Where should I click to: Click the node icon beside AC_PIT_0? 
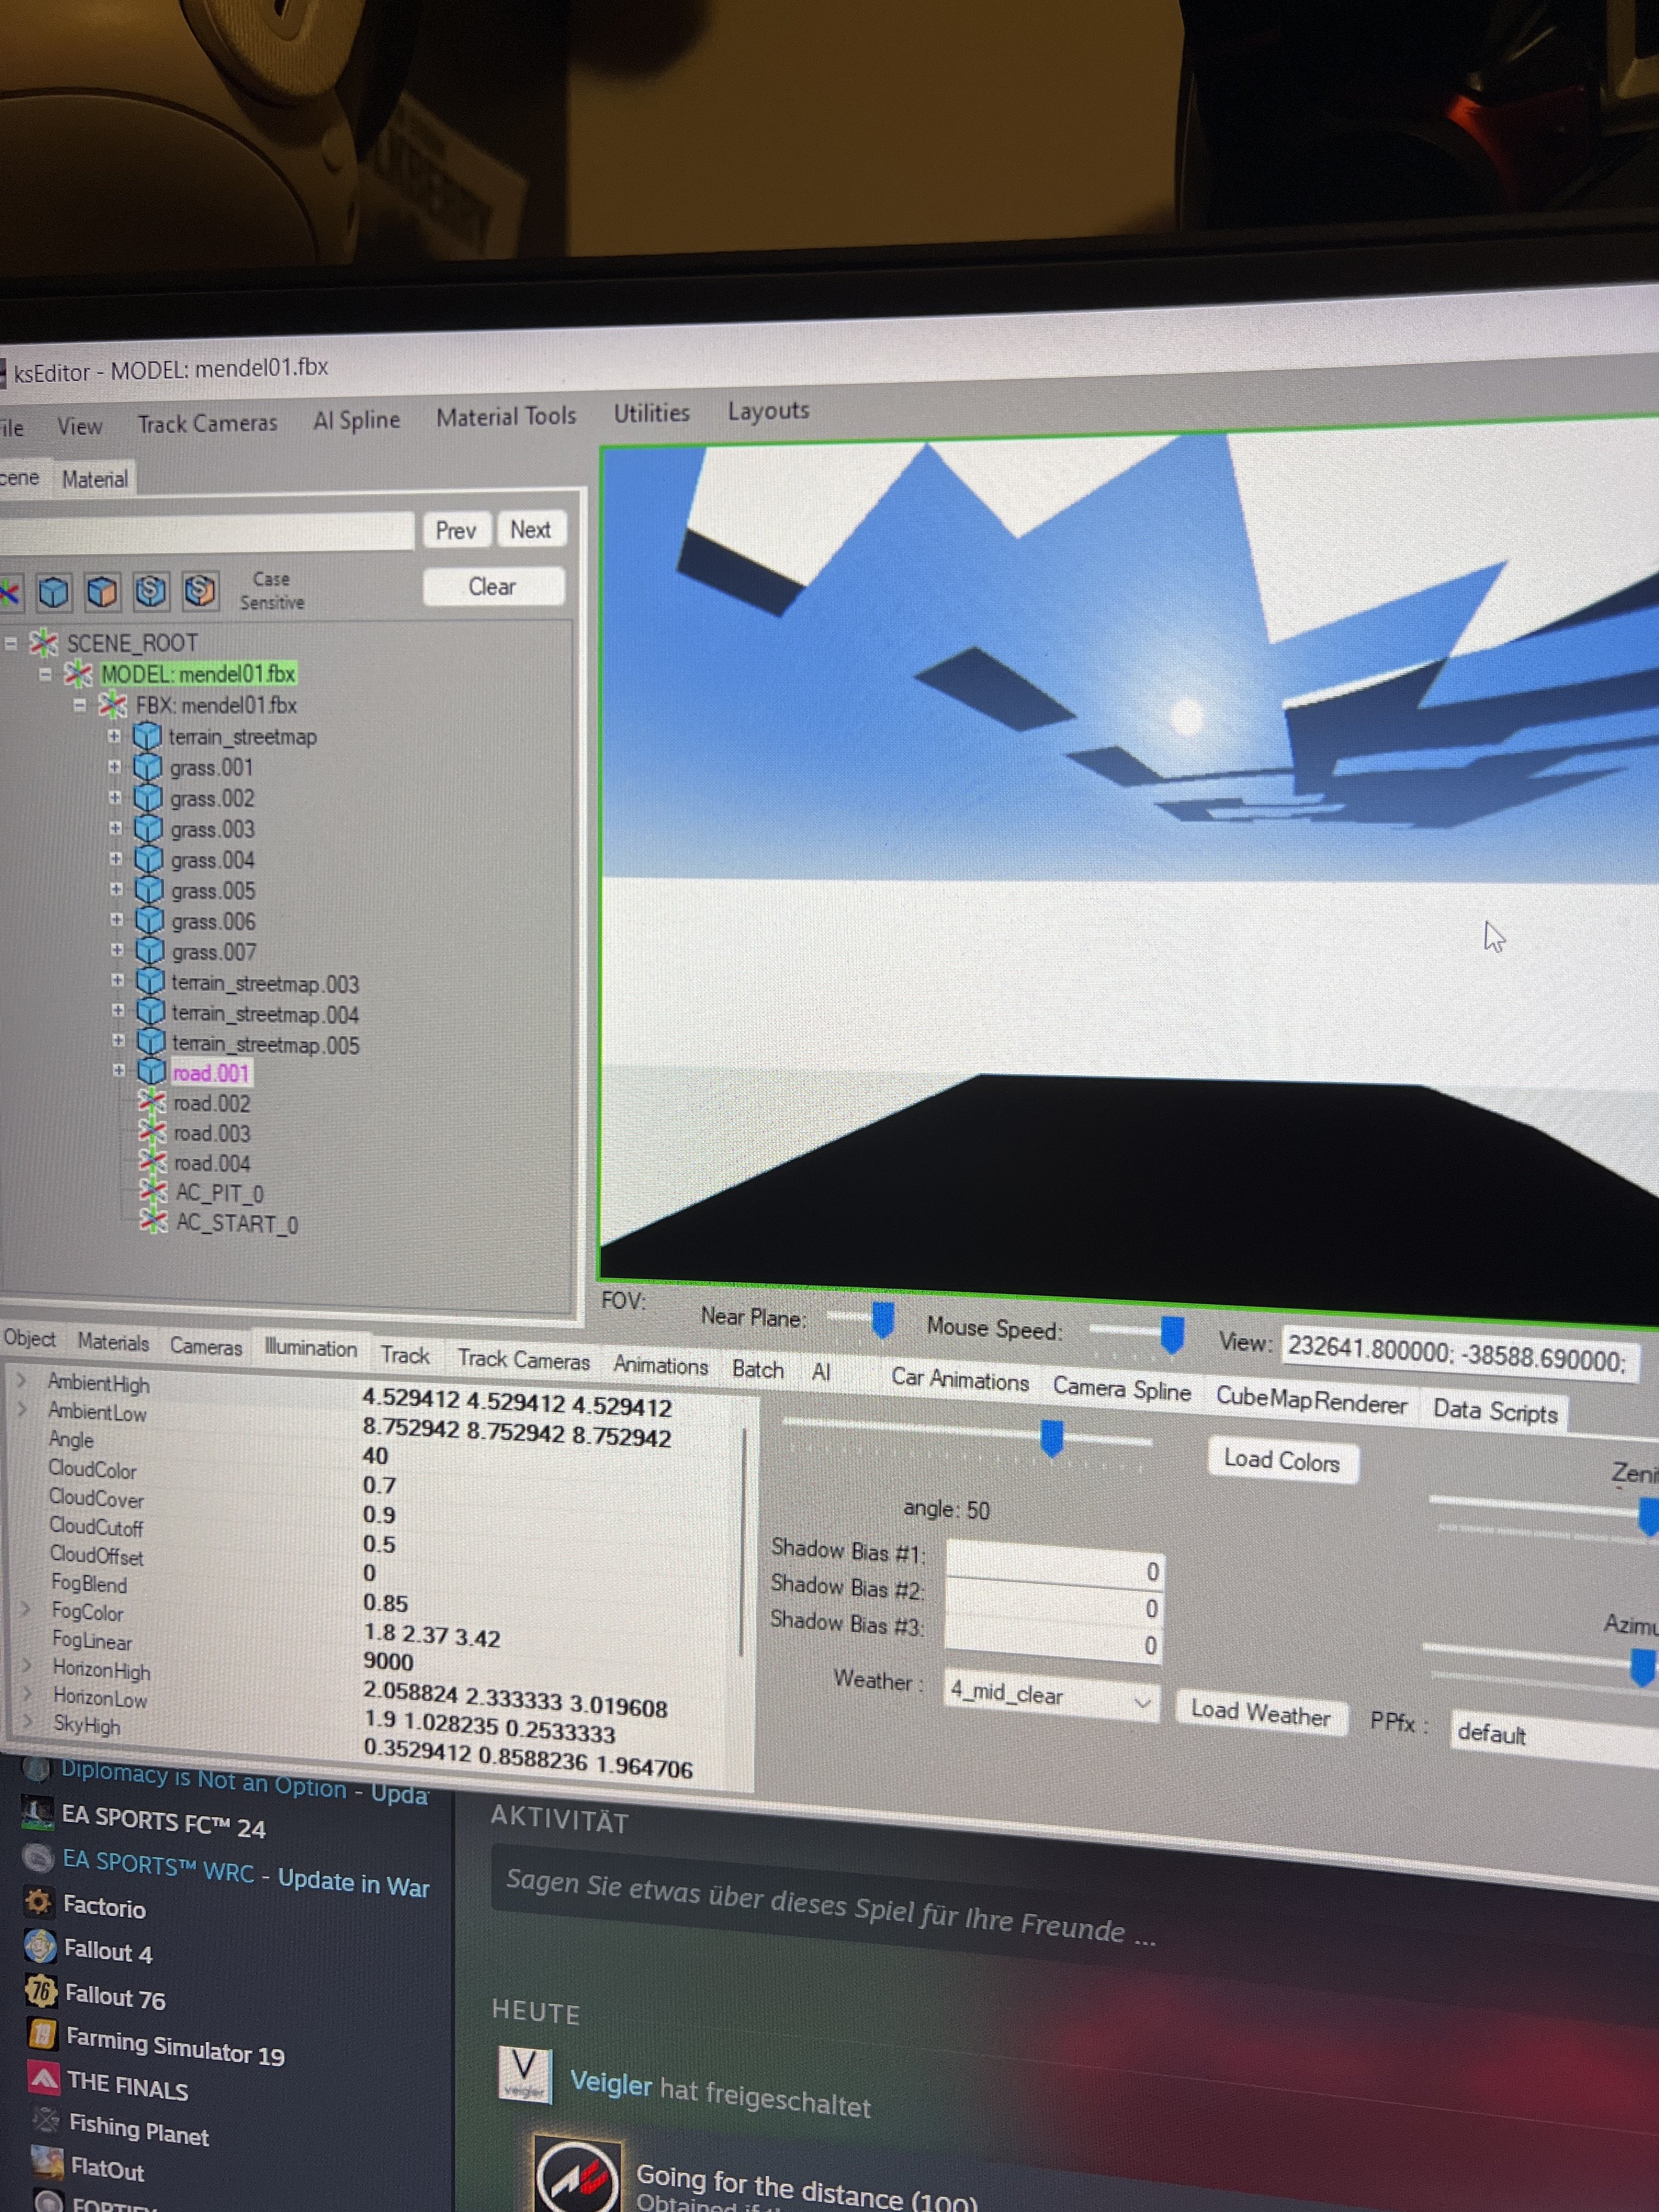(153, 1192)
